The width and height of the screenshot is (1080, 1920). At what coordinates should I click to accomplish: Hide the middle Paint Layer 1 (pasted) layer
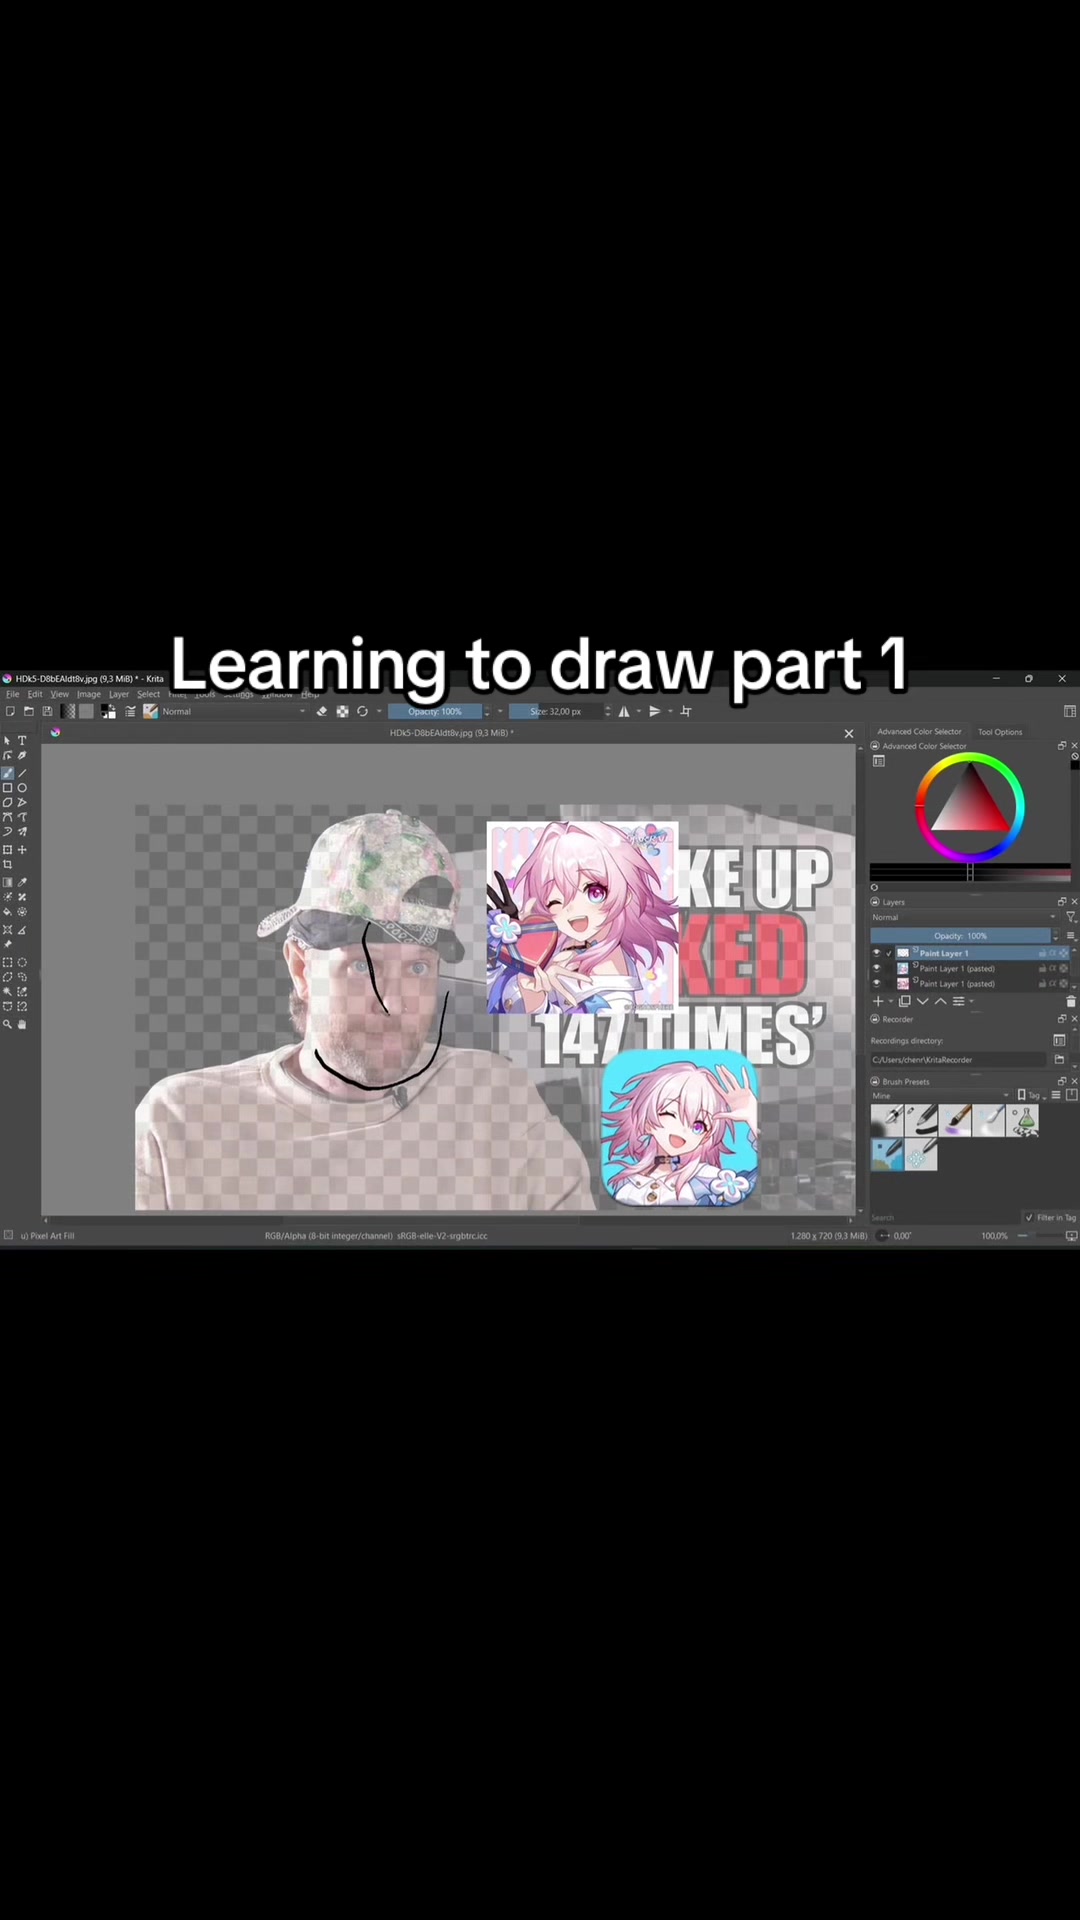[x=877, y=968]
